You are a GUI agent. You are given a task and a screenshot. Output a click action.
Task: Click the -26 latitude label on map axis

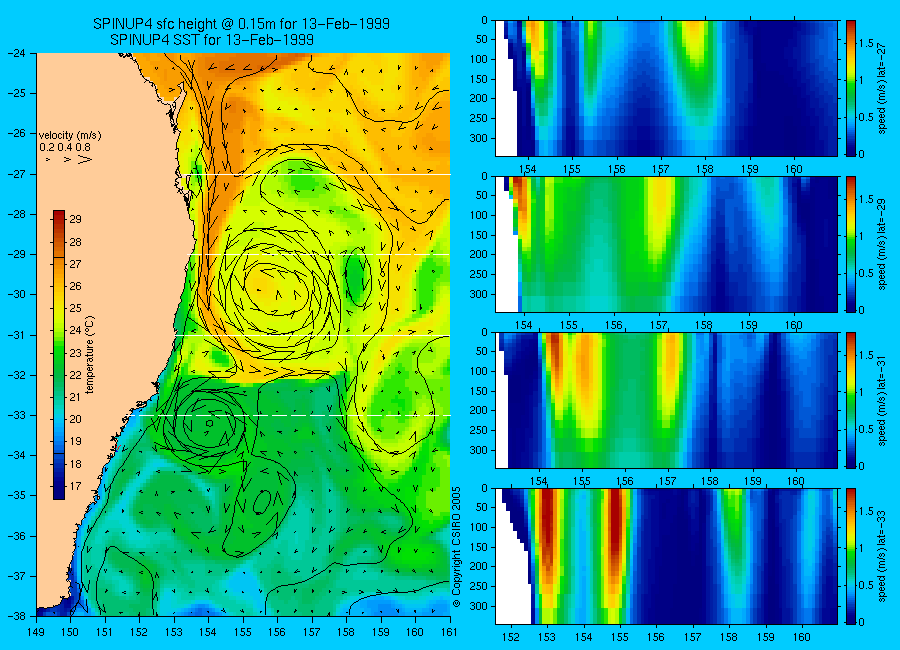[18, 133]
